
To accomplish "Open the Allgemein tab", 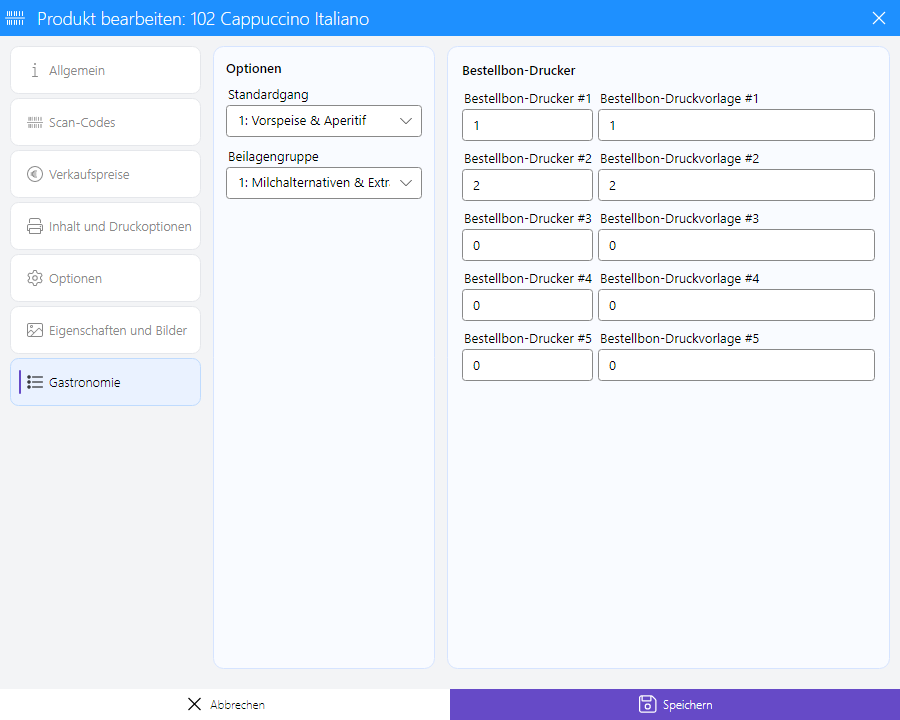I will [106, 70].
